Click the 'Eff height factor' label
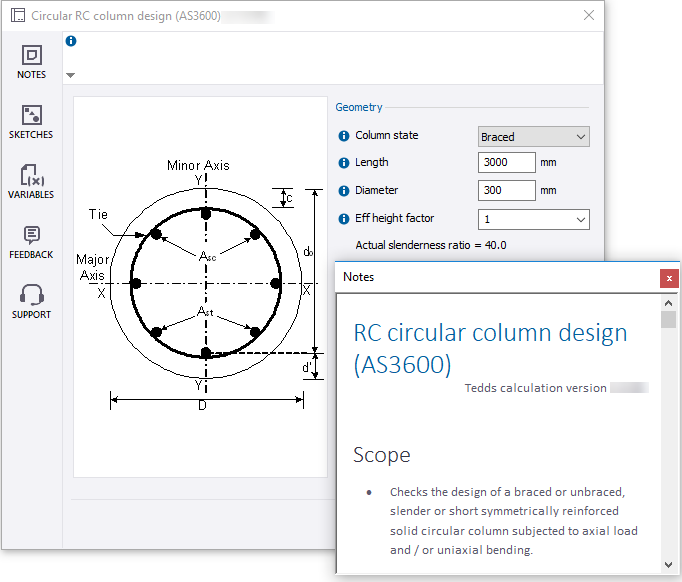Screen dimensions: 682x582 (x=394, y=218)
